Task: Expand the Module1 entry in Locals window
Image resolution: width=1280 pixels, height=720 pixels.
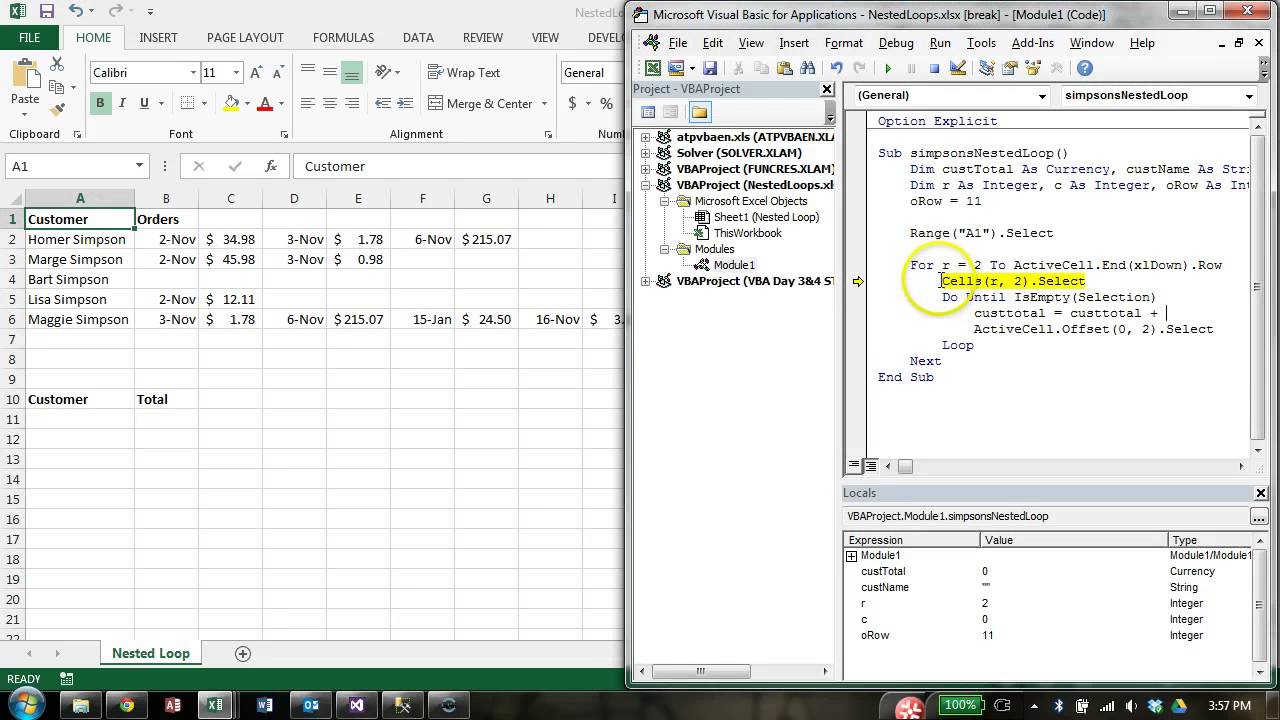Action: point(852,555)
